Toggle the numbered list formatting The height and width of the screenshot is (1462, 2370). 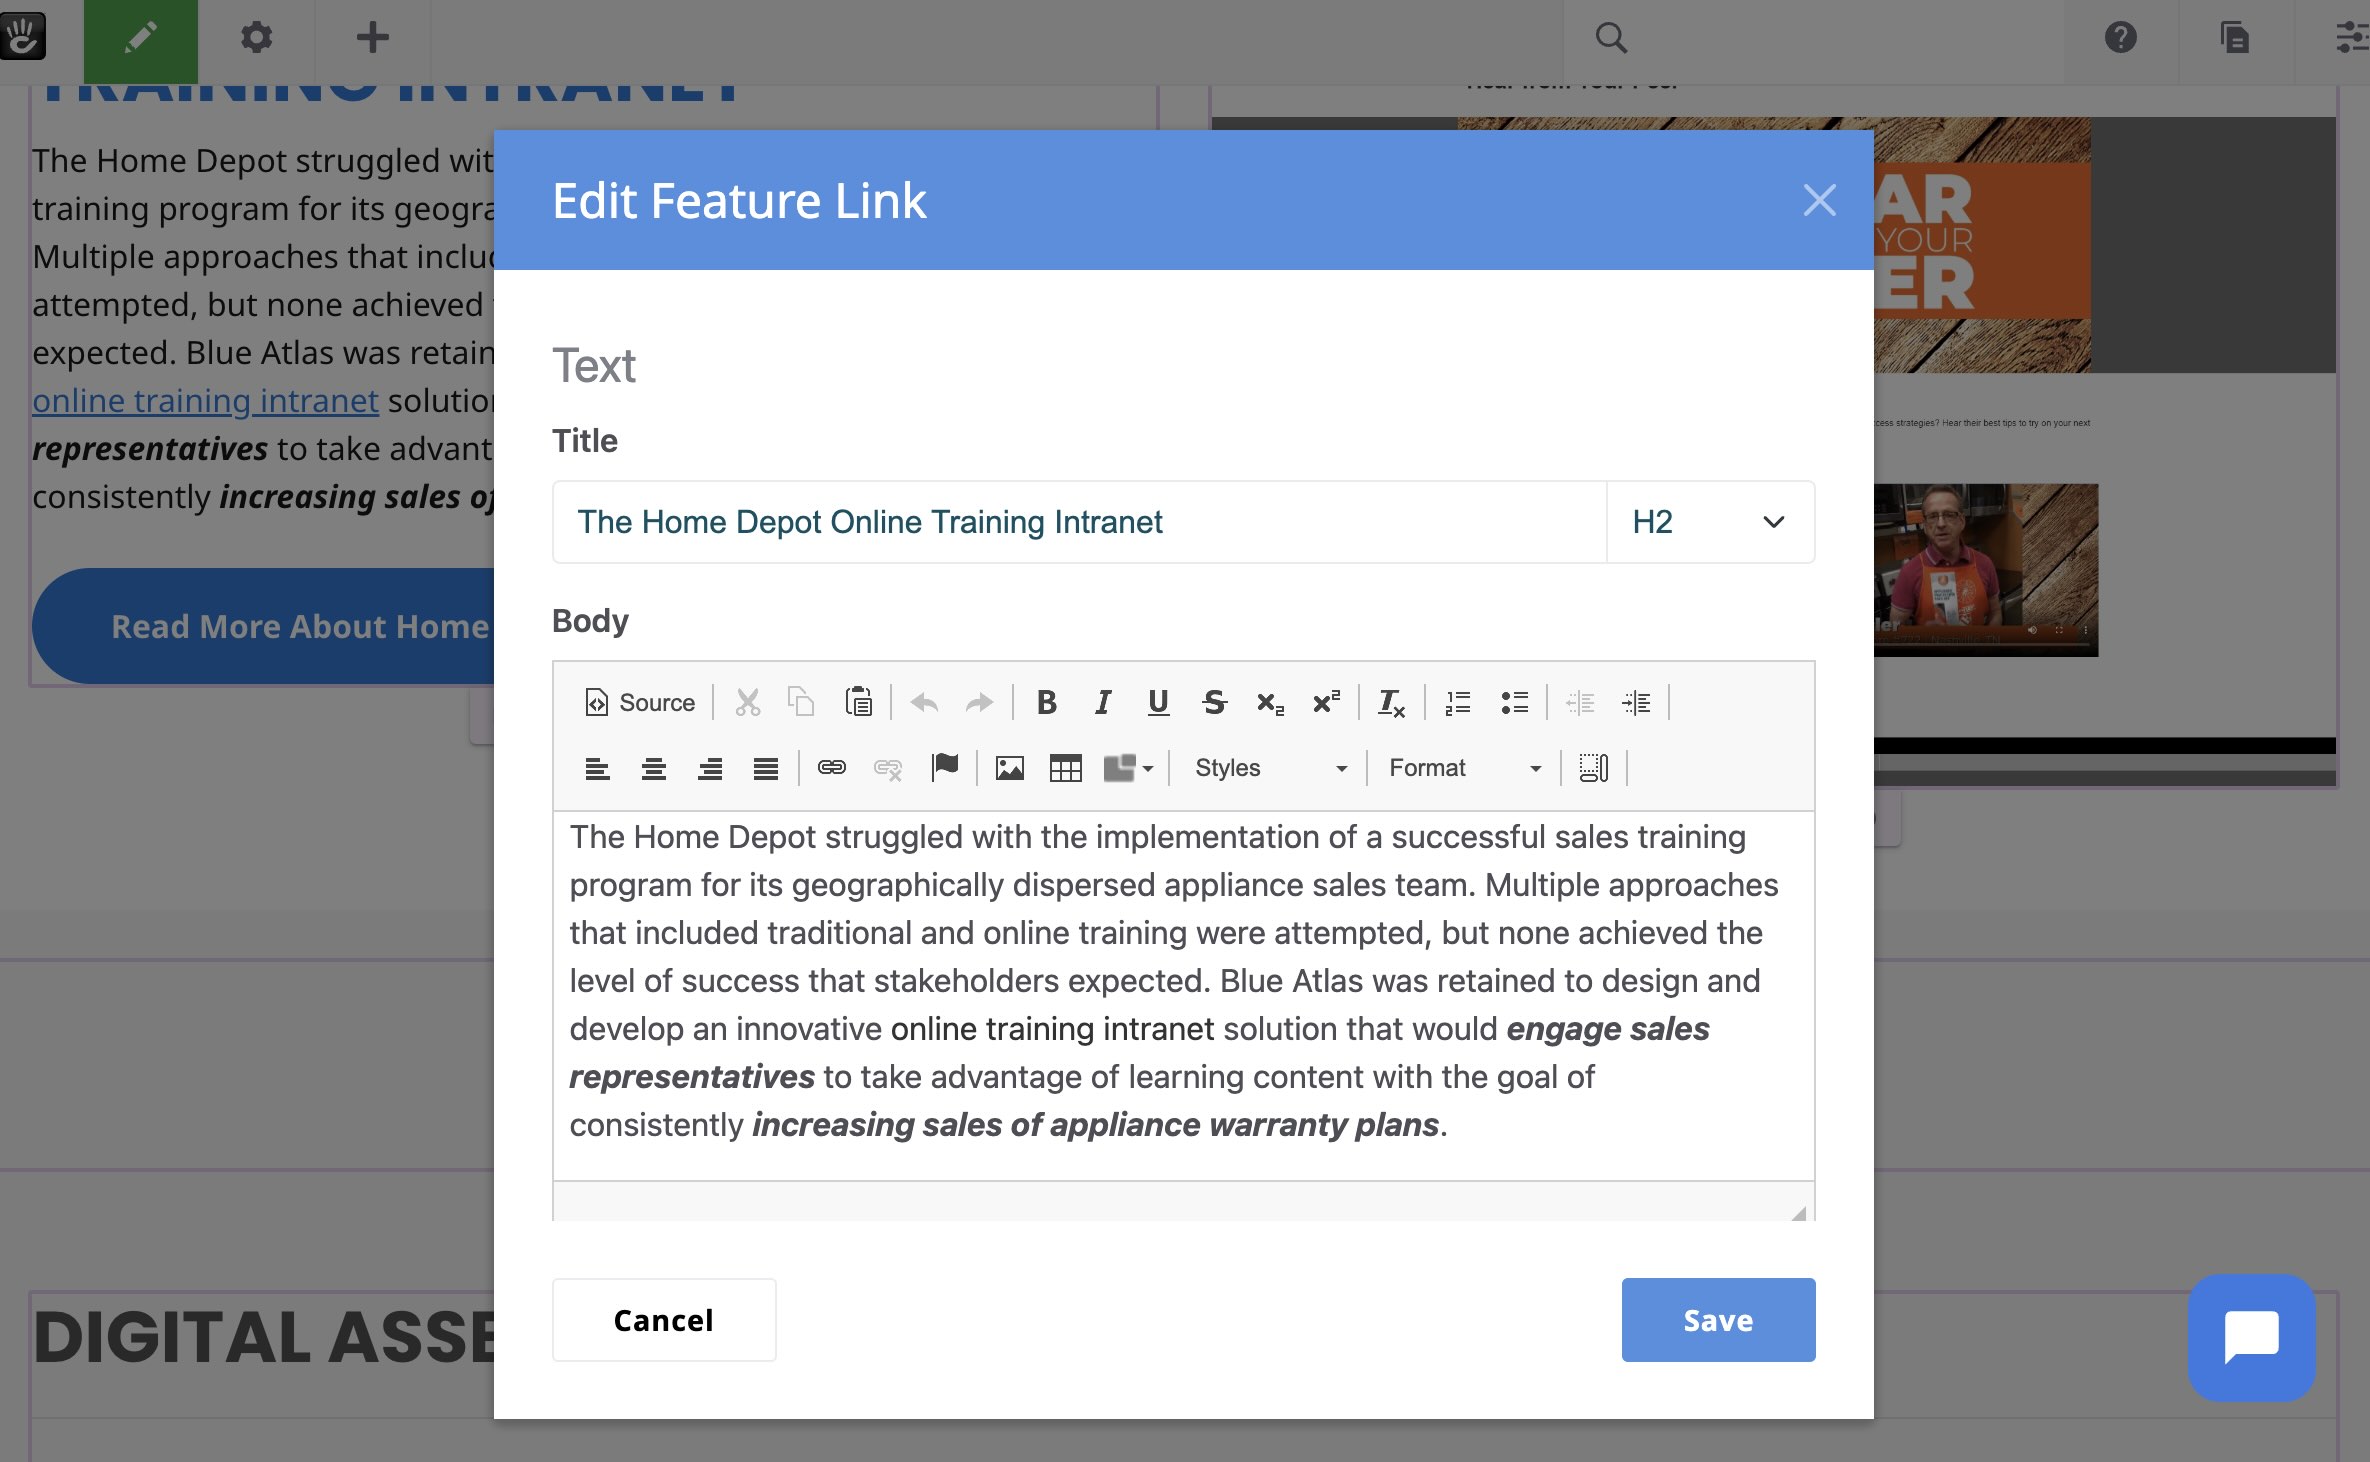1458,702
